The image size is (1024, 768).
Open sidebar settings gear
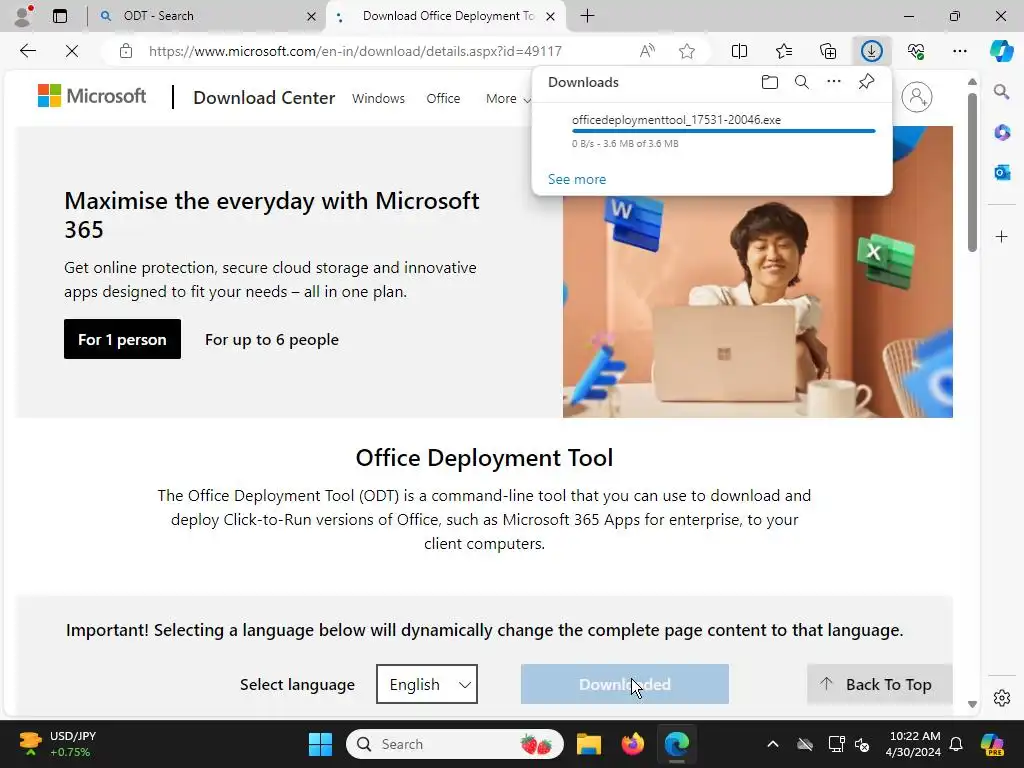(1002, 697)
